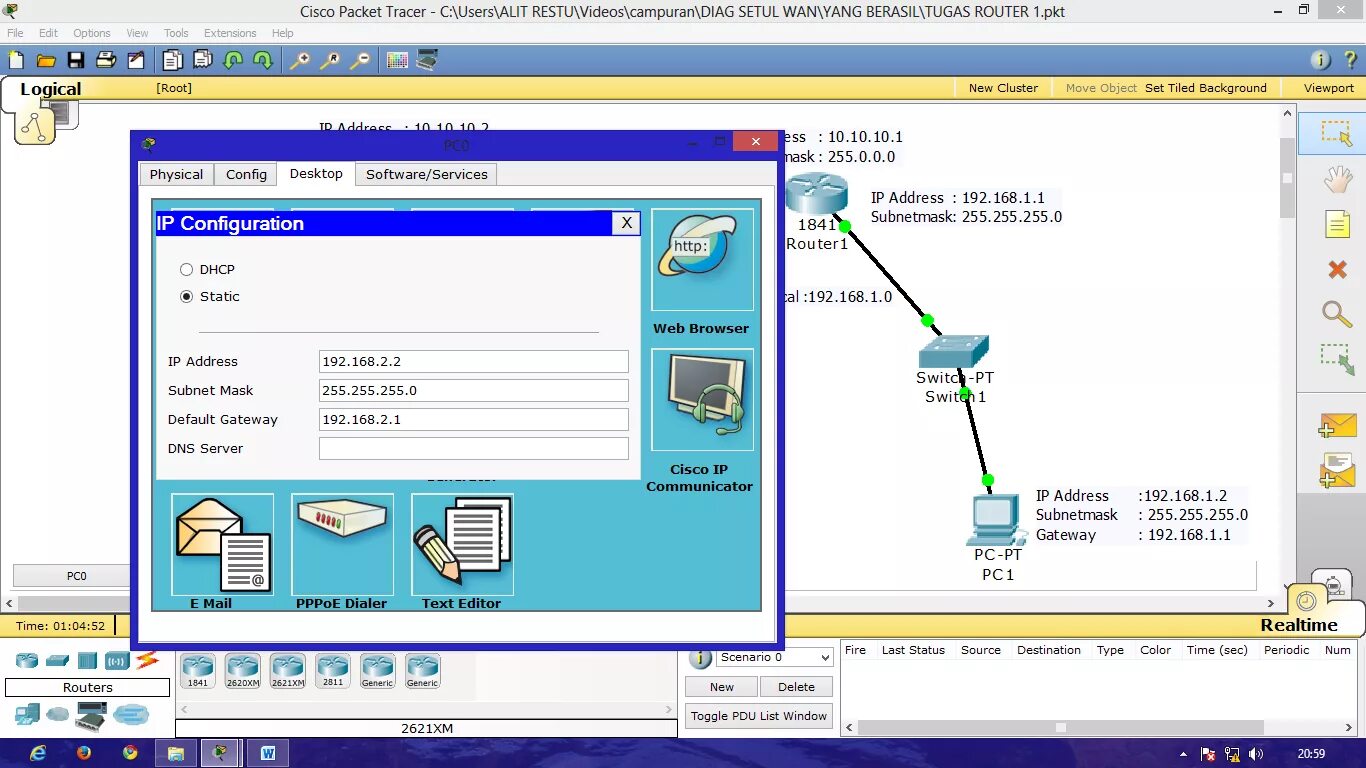Click the IP Address input field

(x=474, y=362)
